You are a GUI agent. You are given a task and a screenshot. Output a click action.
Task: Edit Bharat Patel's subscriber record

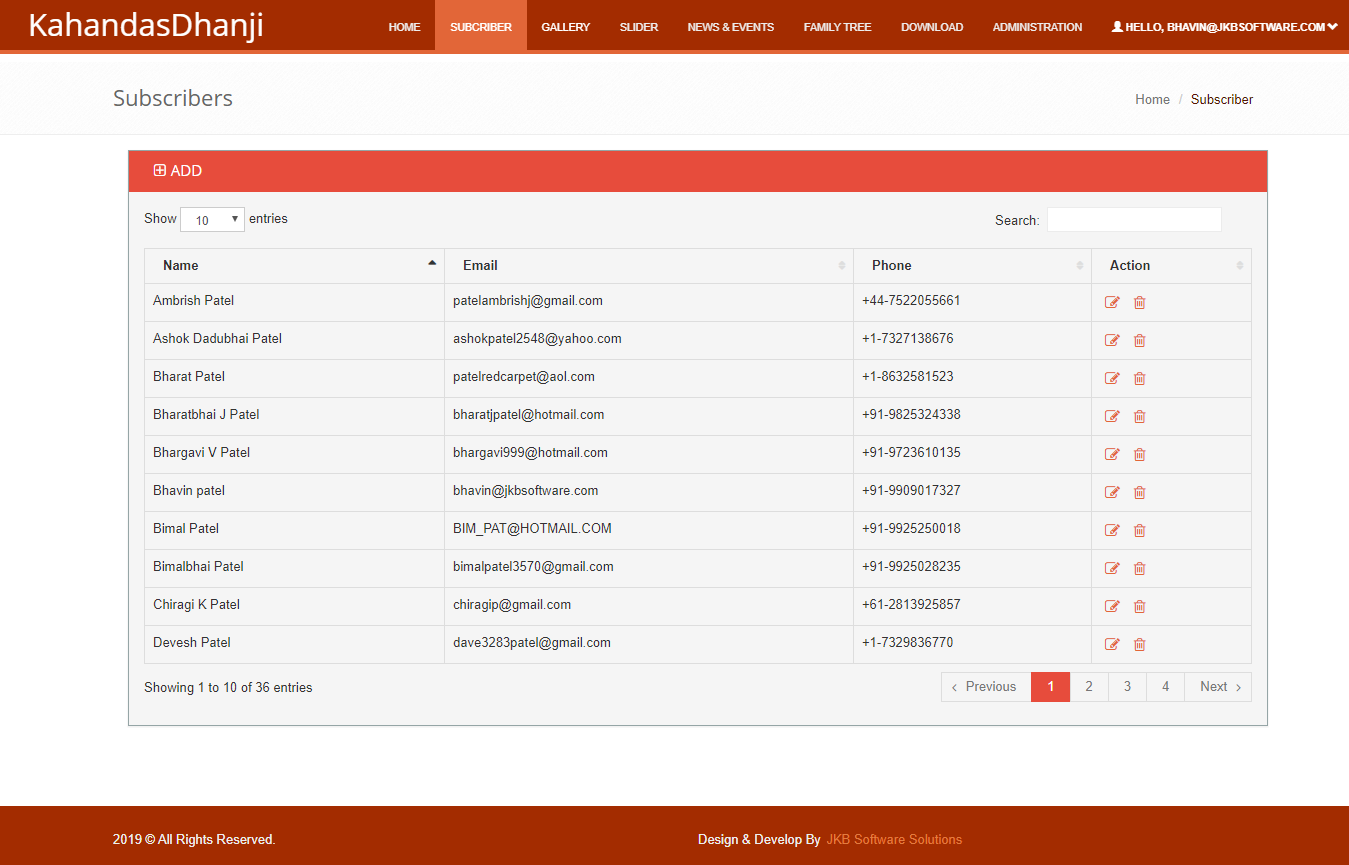1112,378
